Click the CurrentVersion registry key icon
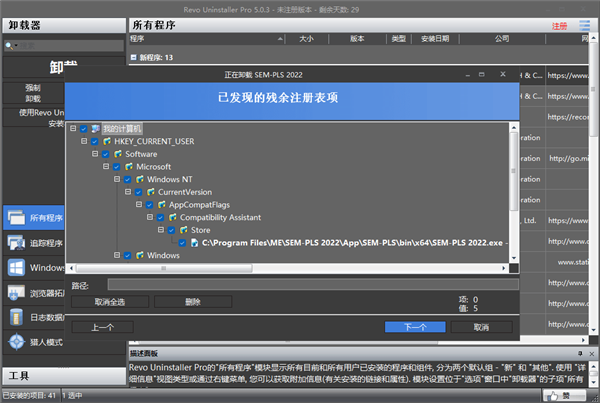 tap(151, 192)
